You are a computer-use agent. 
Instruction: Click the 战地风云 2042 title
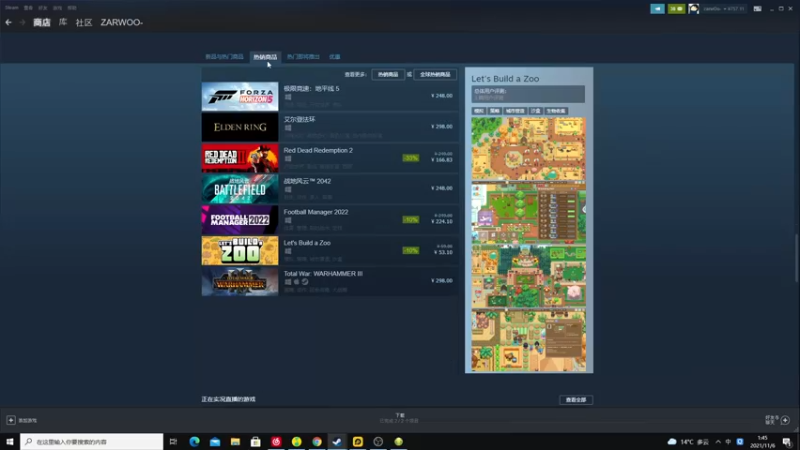(307, 181)
